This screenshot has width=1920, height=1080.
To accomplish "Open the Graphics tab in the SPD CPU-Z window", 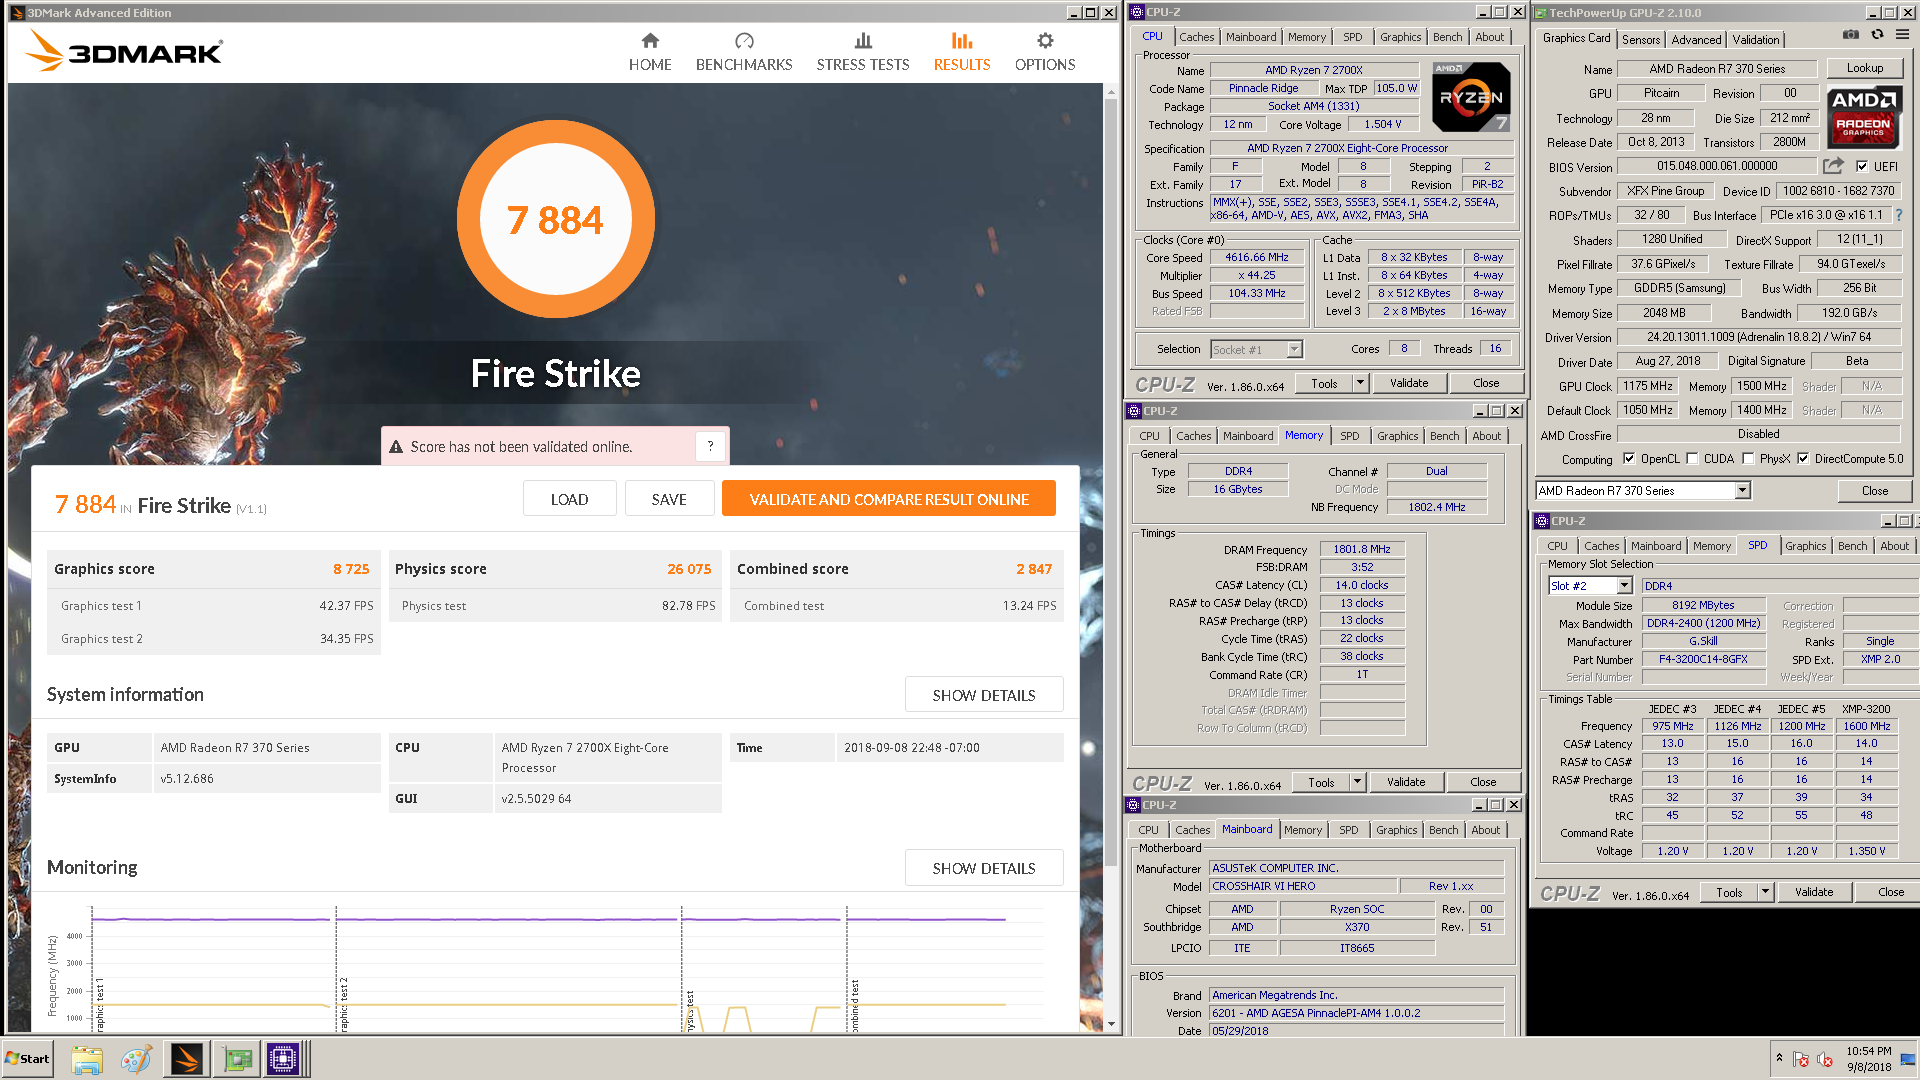I will point(1805,546).
